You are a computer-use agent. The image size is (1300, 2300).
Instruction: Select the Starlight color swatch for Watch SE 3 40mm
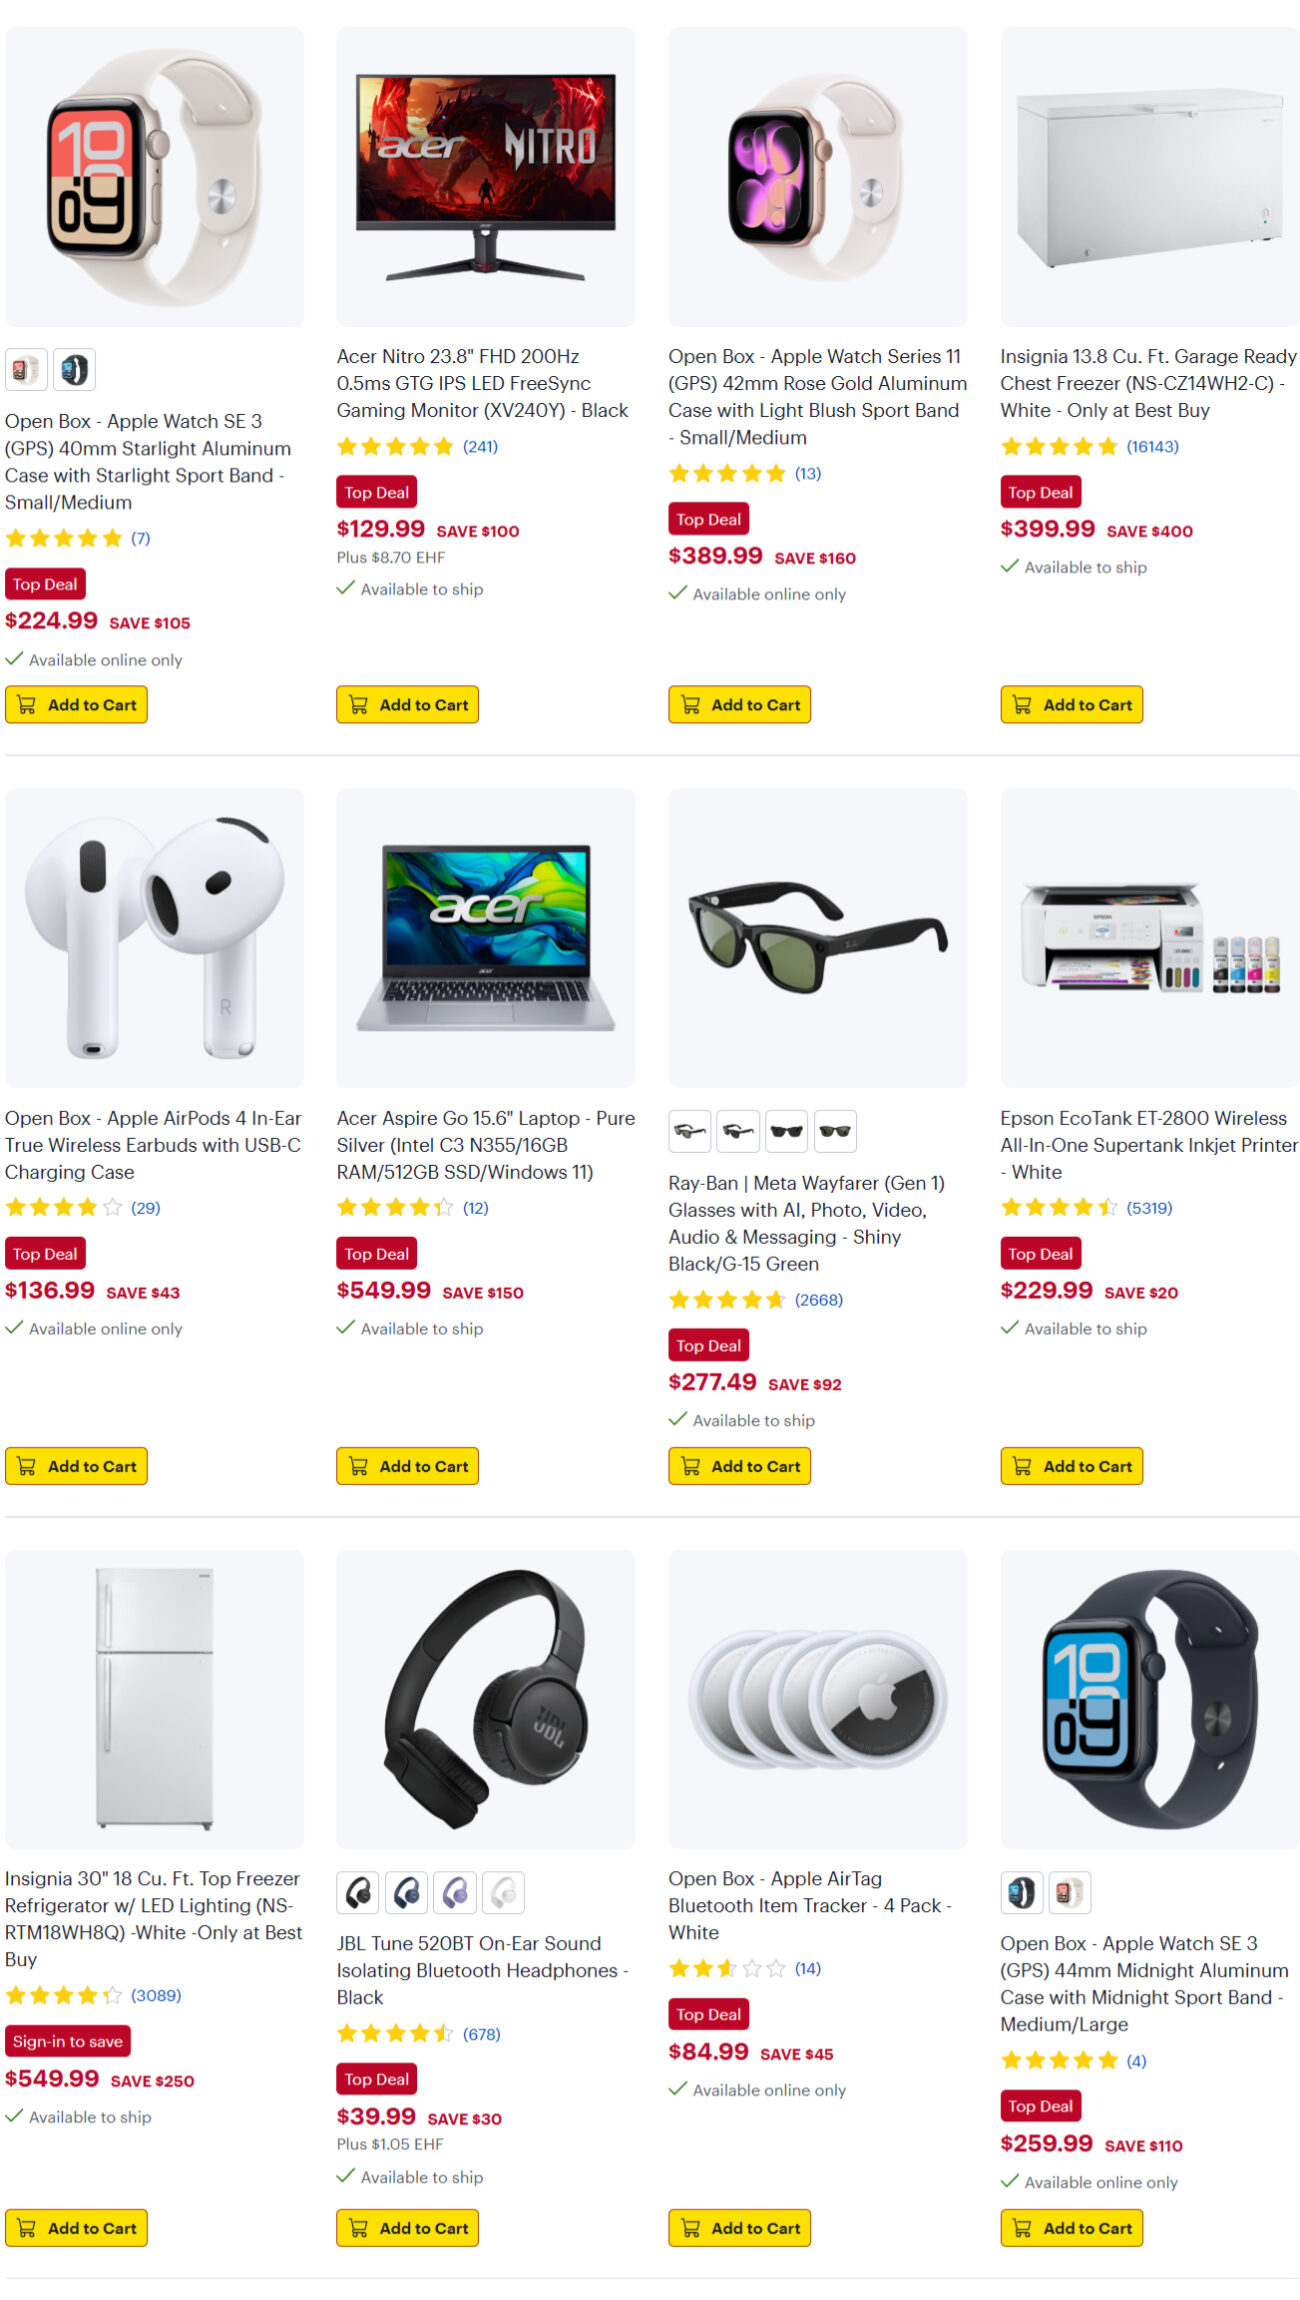pos(26,370)
